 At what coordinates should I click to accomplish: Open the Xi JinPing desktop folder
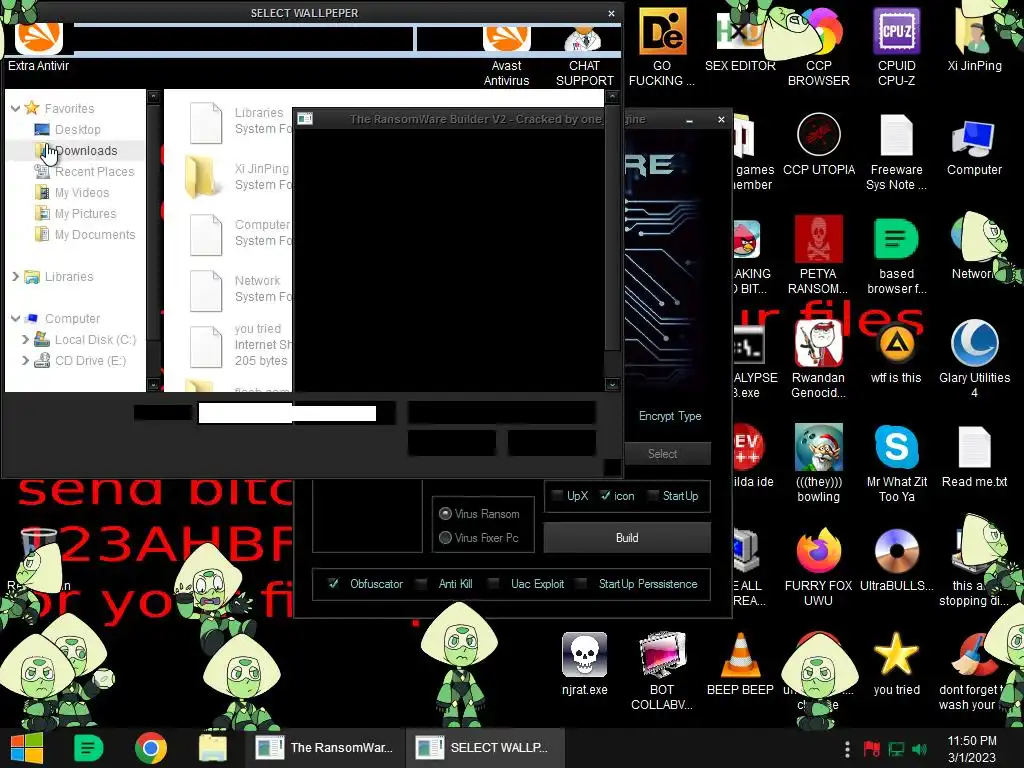click(x=974, y=39)
